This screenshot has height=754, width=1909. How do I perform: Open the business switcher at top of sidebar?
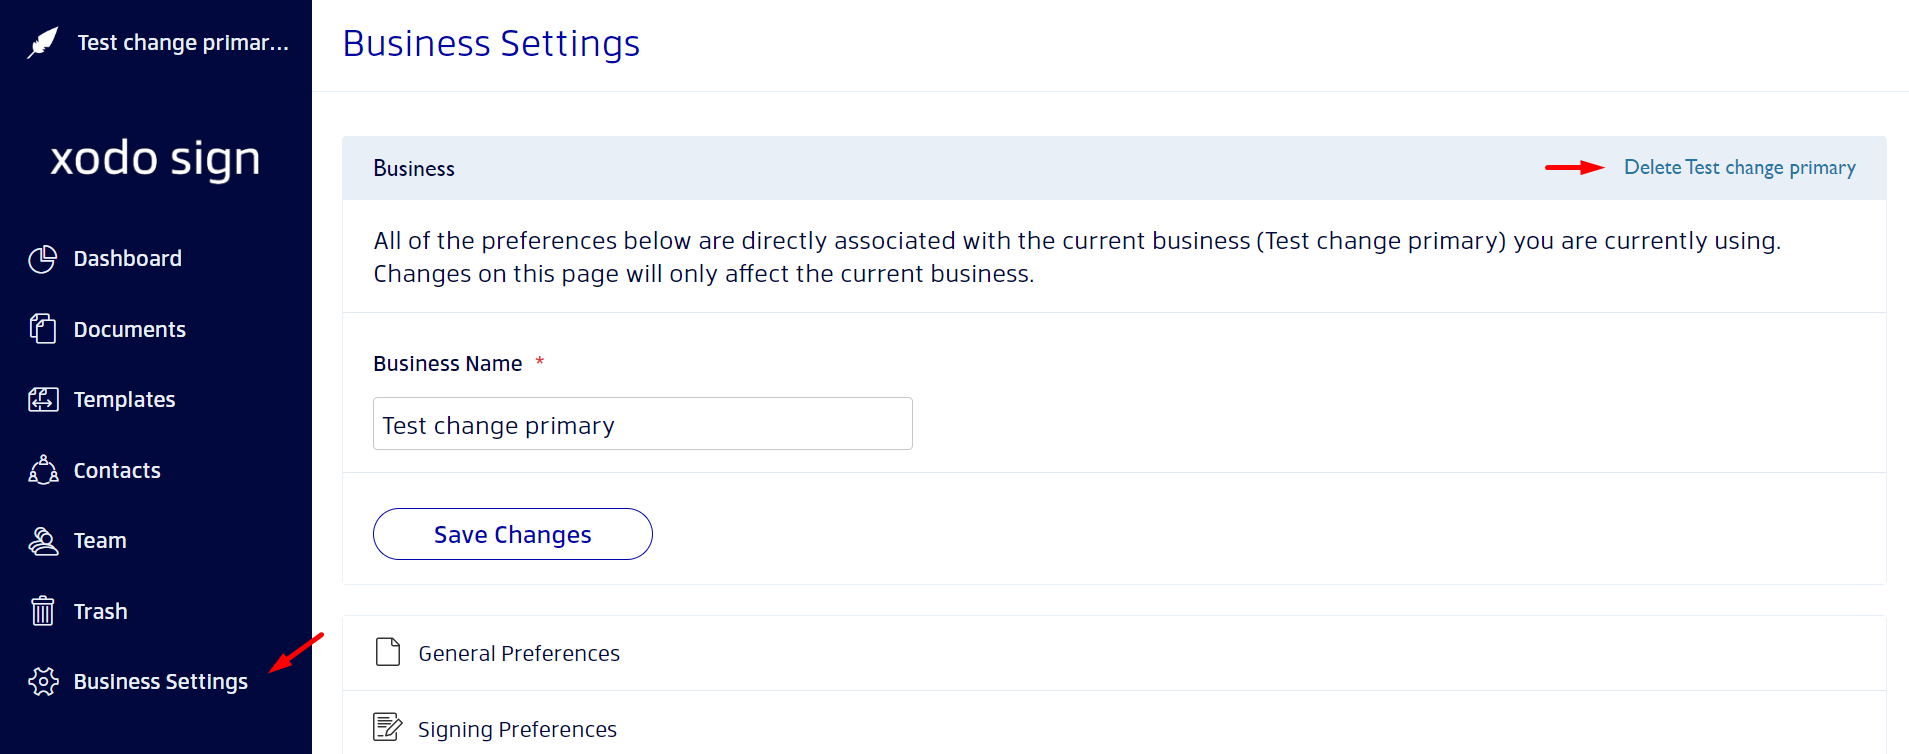(157, 43)
